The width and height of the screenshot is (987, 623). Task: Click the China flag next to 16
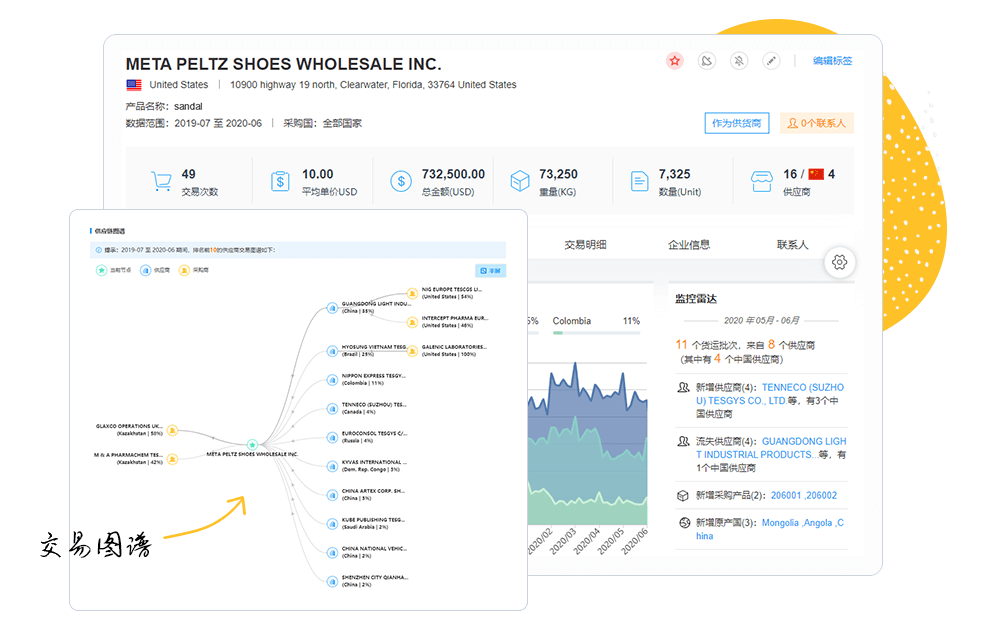(816, 174)
